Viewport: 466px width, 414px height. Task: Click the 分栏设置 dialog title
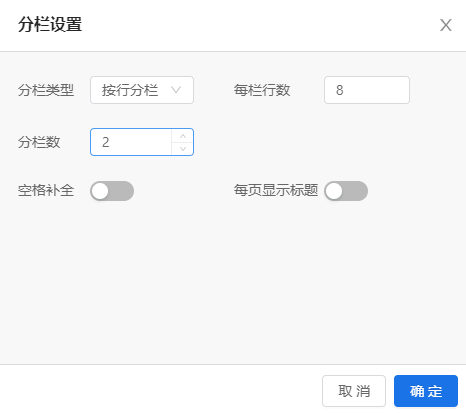pos(50,25)
